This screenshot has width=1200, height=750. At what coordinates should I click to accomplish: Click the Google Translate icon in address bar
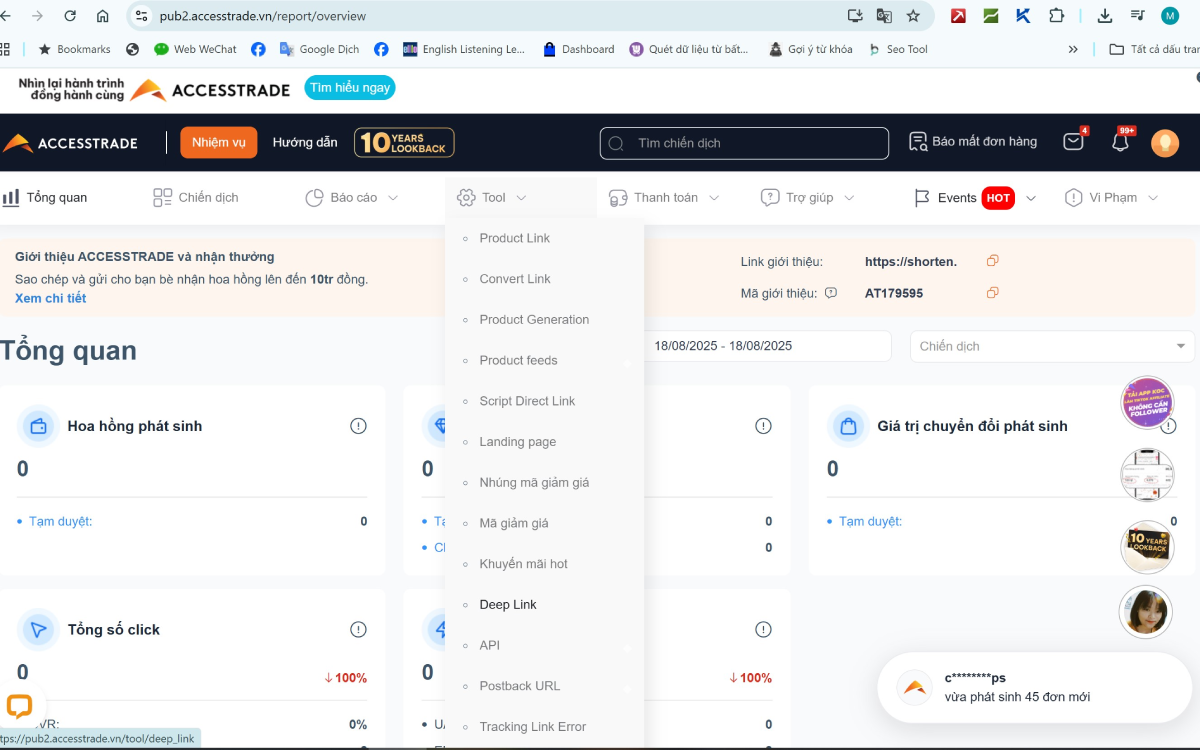tap(882, 16)
